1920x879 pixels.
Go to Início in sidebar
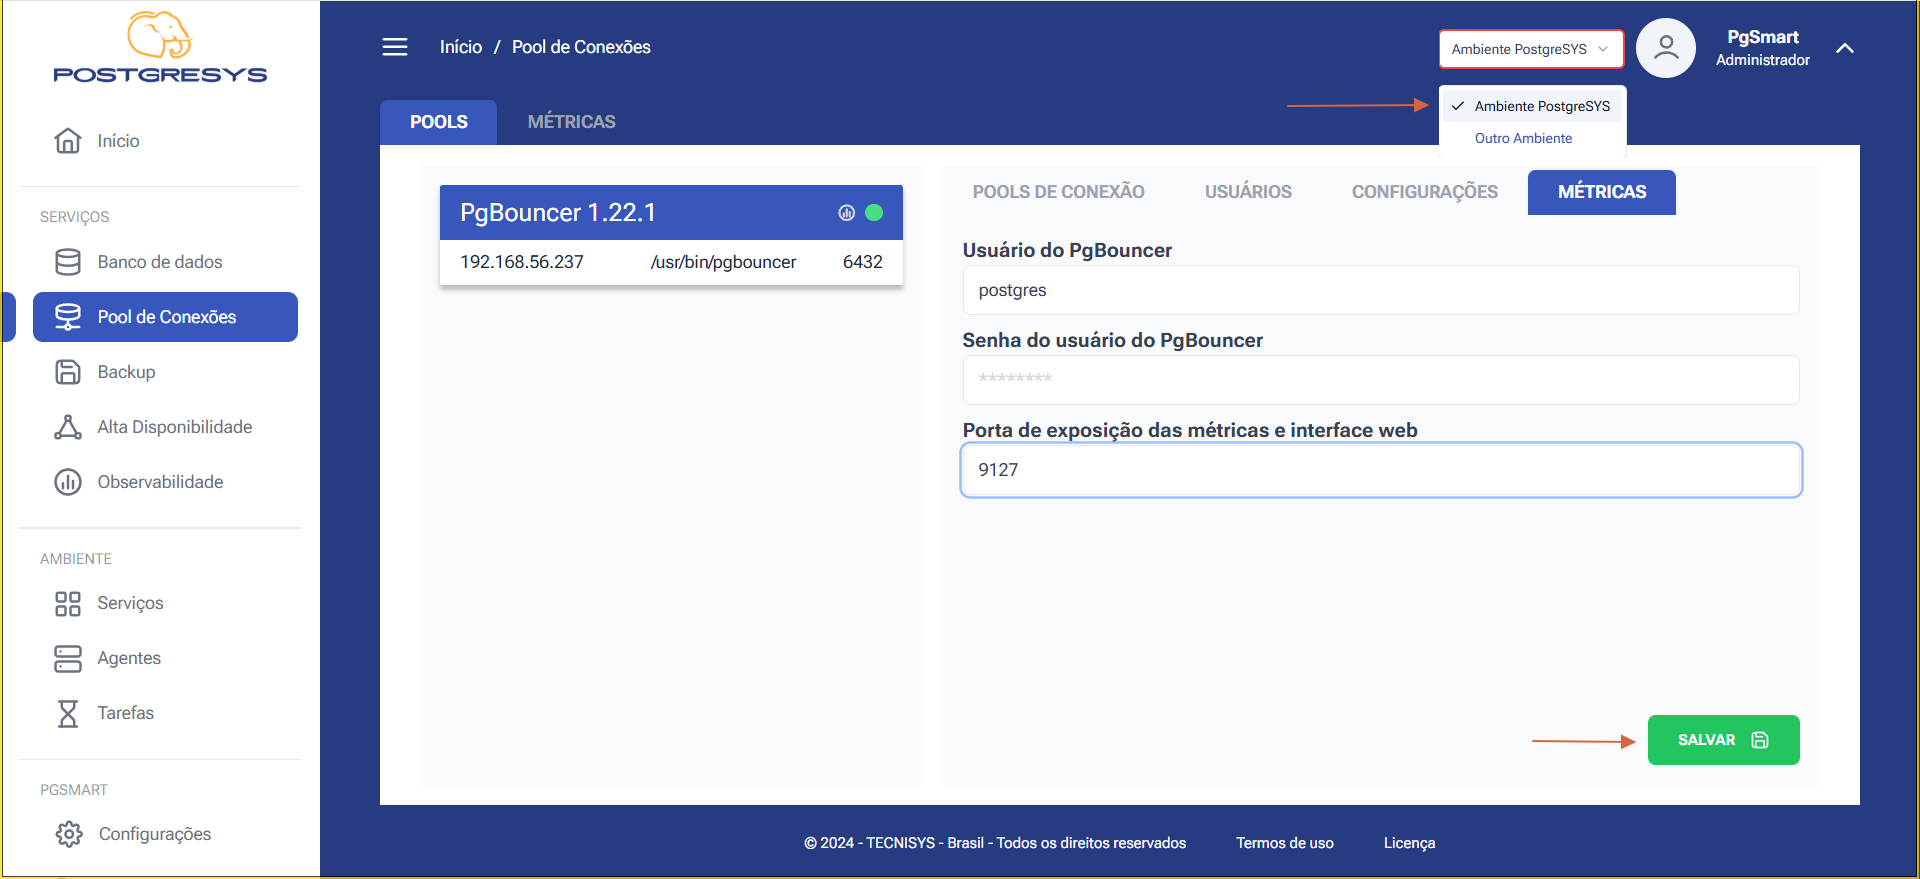click(x=118, y=141)
